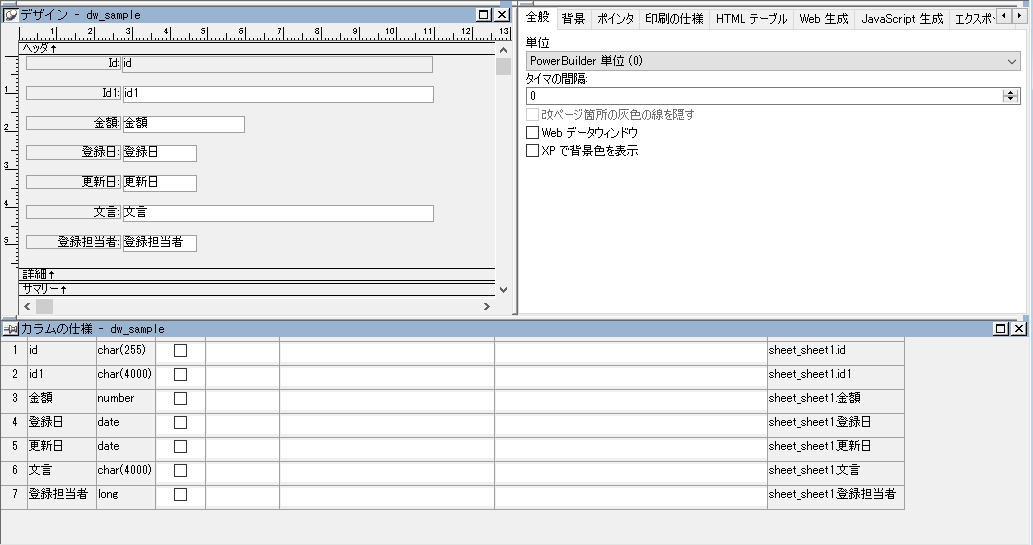
Task: Select the 登録日 field in design view
Action: [x=159, y=153]
